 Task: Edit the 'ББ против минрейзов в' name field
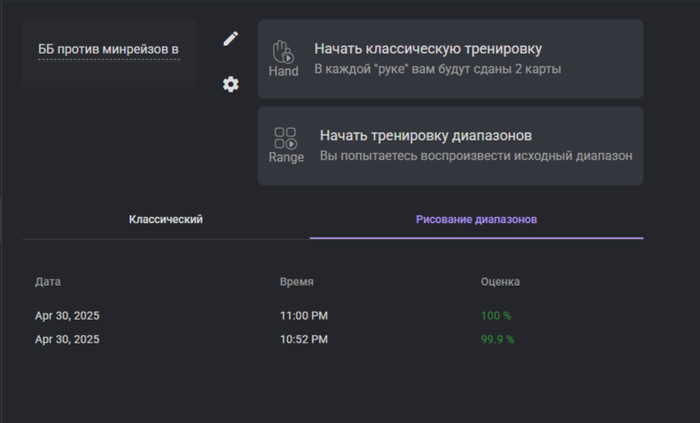[109, 50]
